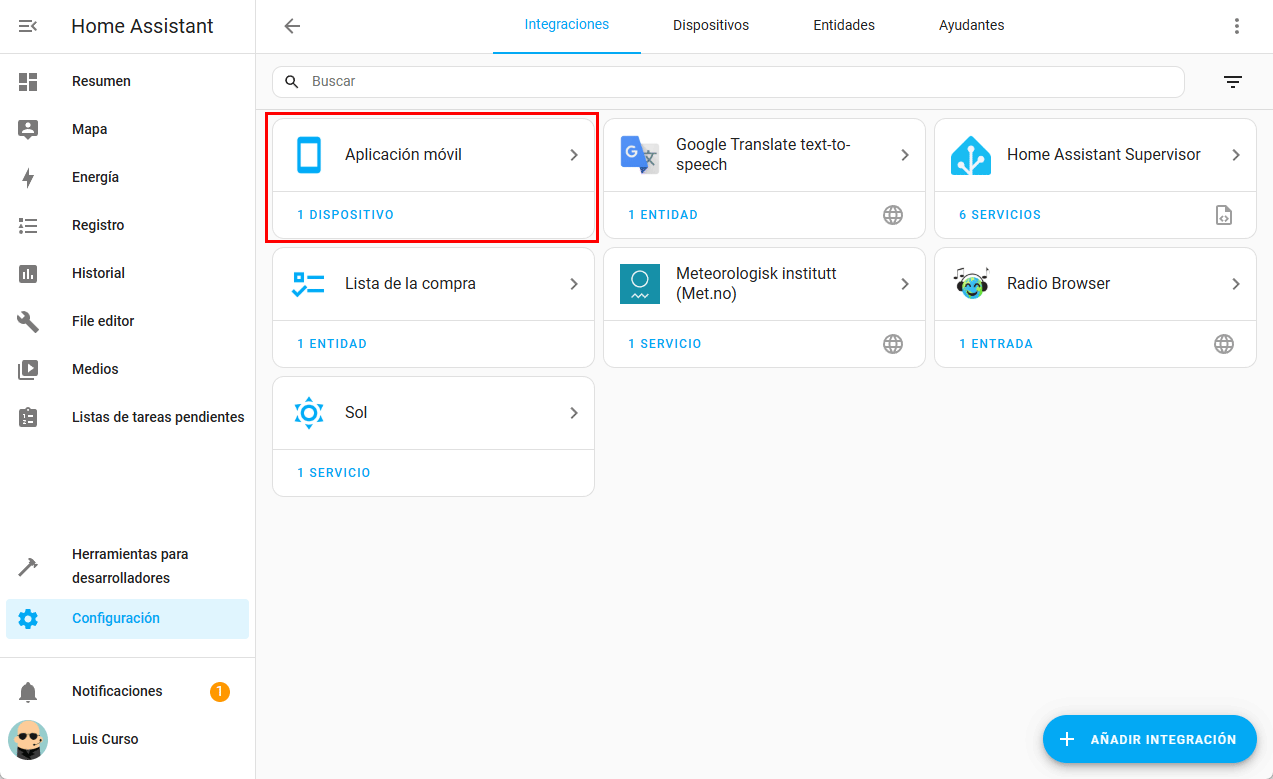Open Notificaciones in the sidebar

tap(117, 692)
